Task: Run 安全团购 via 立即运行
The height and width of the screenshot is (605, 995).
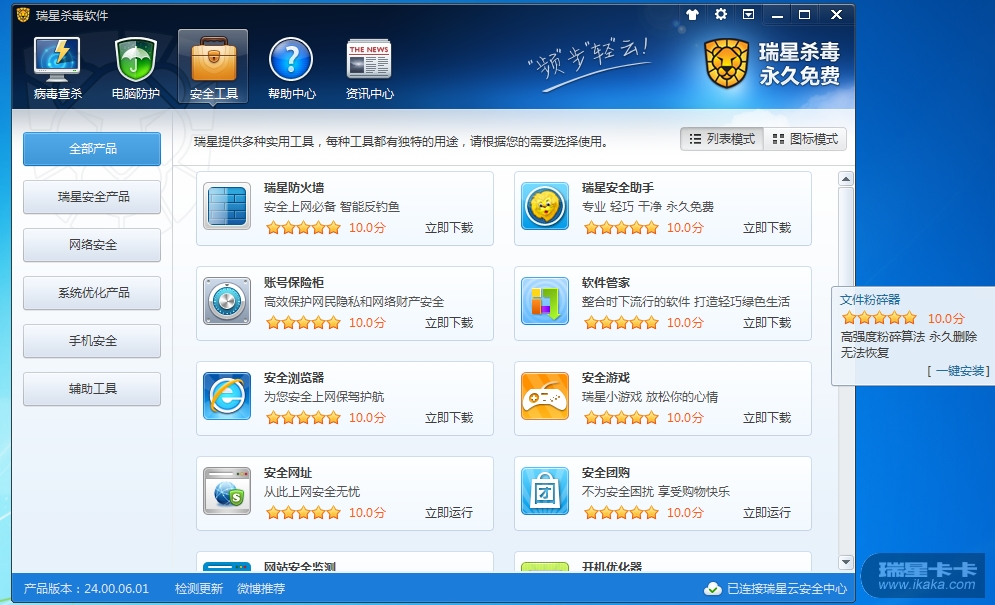Action: pyautogui.click(x=767, y=512)
